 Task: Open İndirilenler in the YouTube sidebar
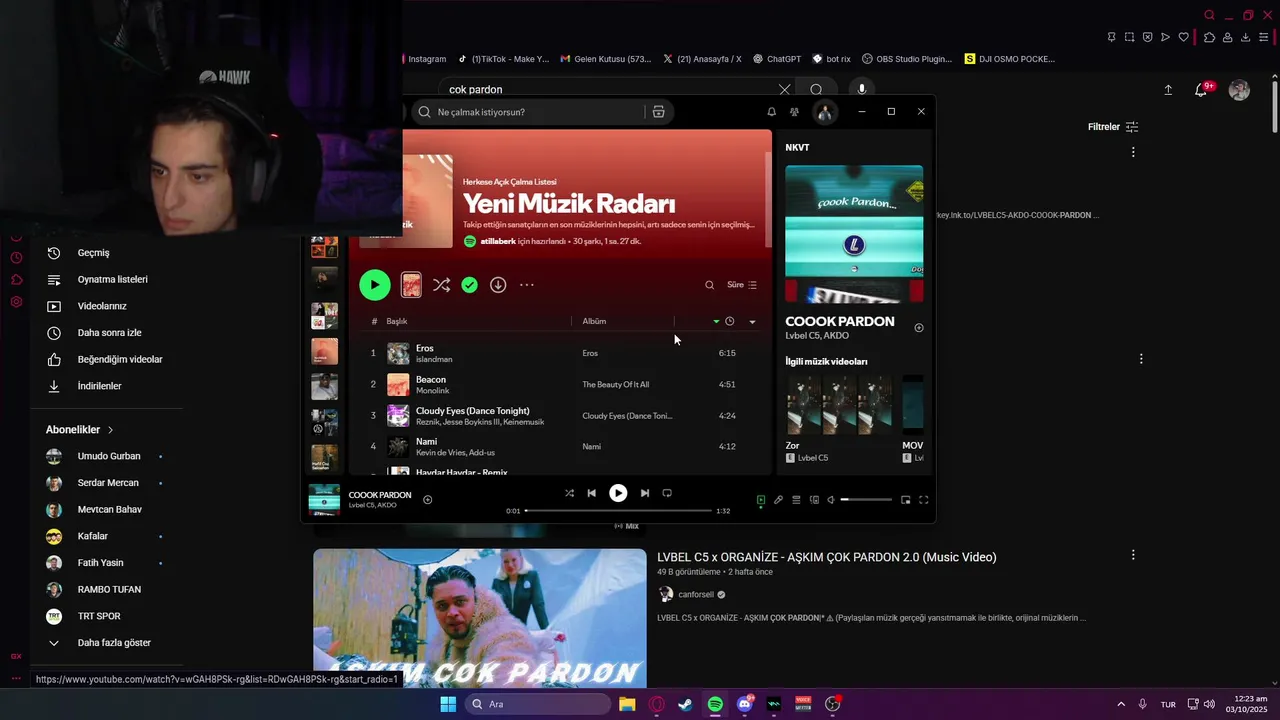[x=99, y=386]
